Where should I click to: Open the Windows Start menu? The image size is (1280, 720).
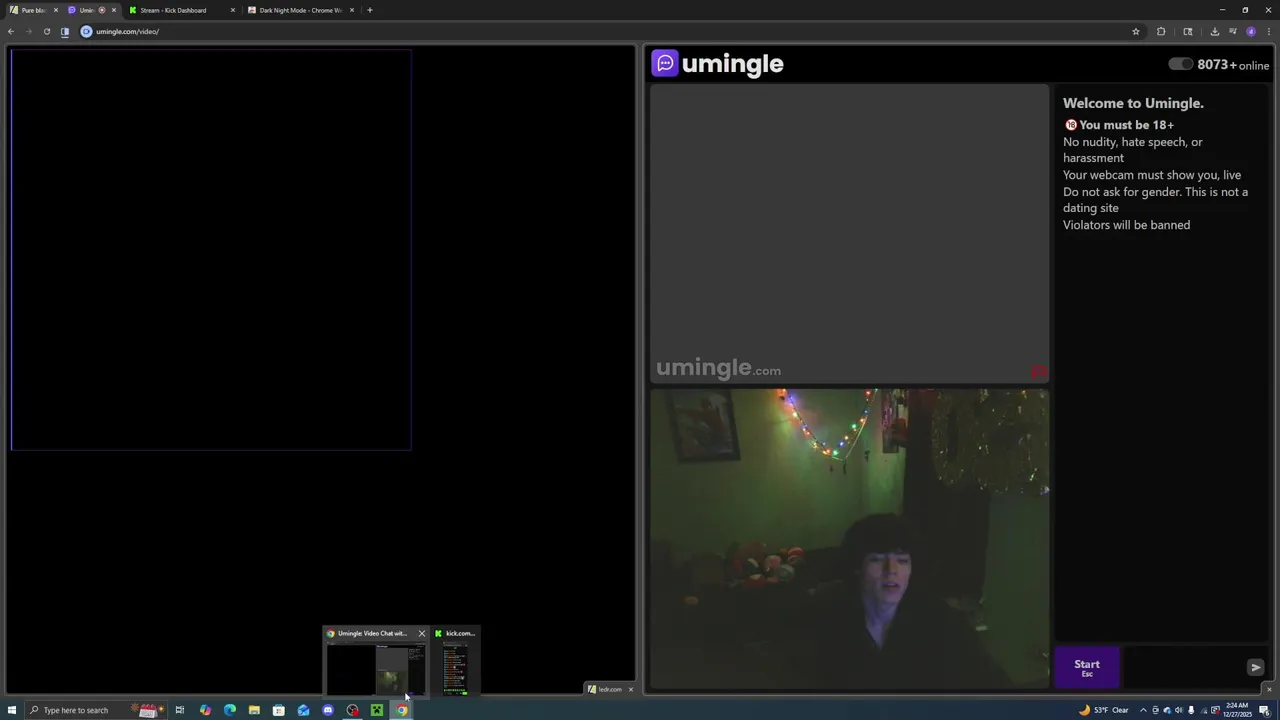pyautogui.click(x=12, y=710)
